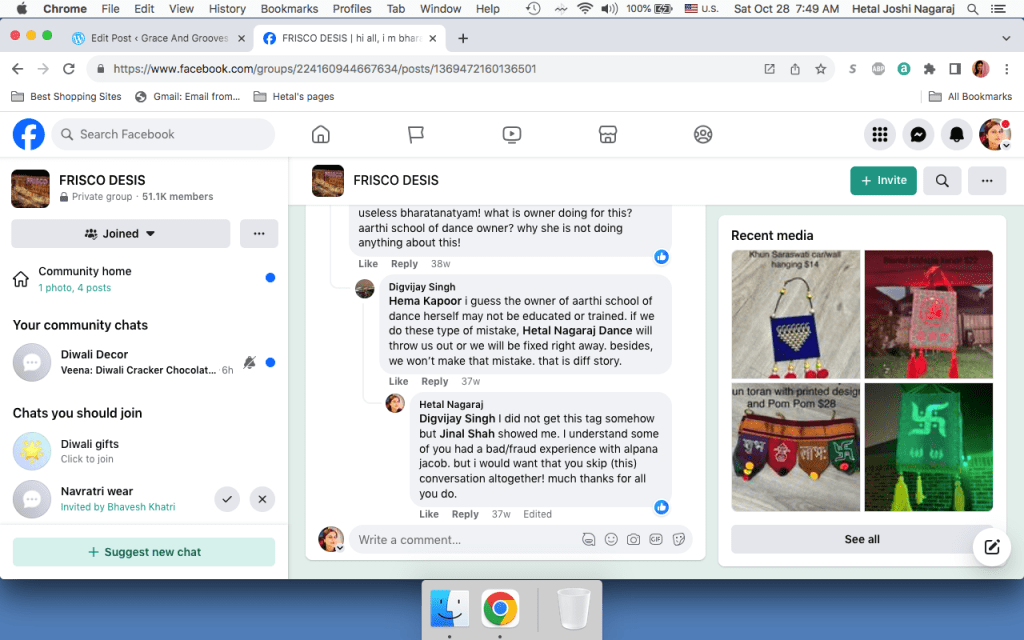Open group header three-dots menu
The image size is (1024, 640).
[987, 181]
